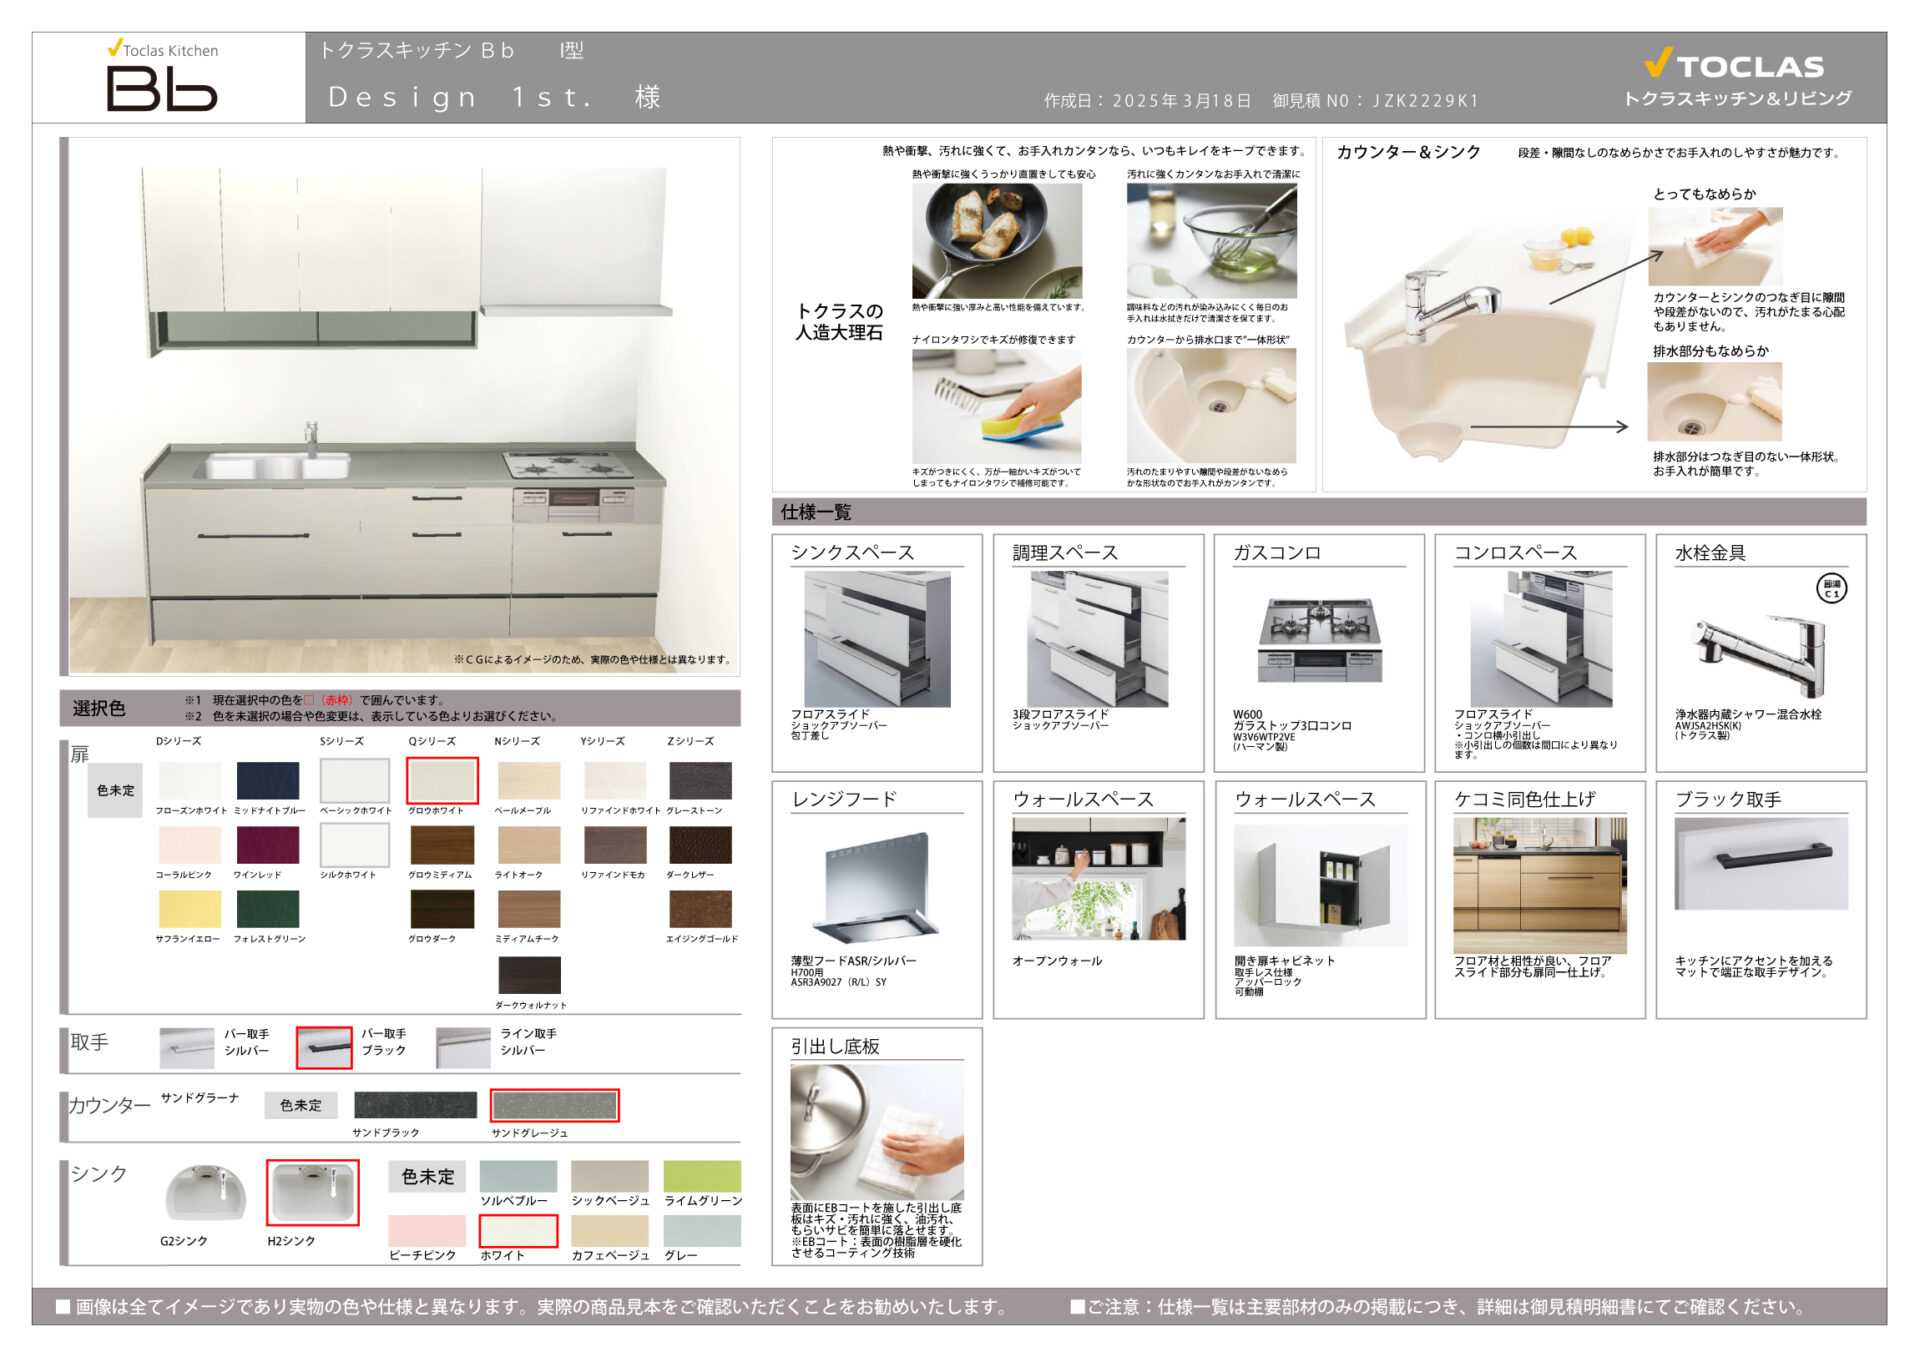Click the estimate number JZK2229K1
The width and height of the screenshot is (1920, 1357).
click(x=1426, y=100)
